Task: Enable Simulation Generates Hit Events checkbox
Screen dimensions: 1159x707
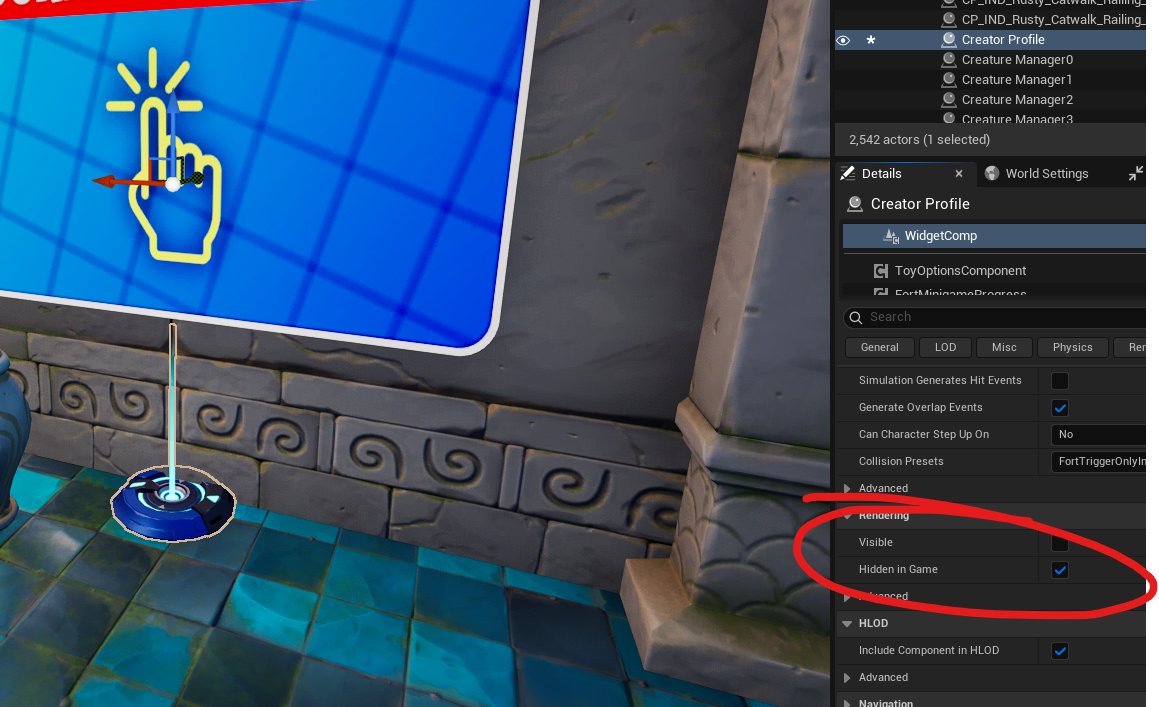Action: [1060, 381]
